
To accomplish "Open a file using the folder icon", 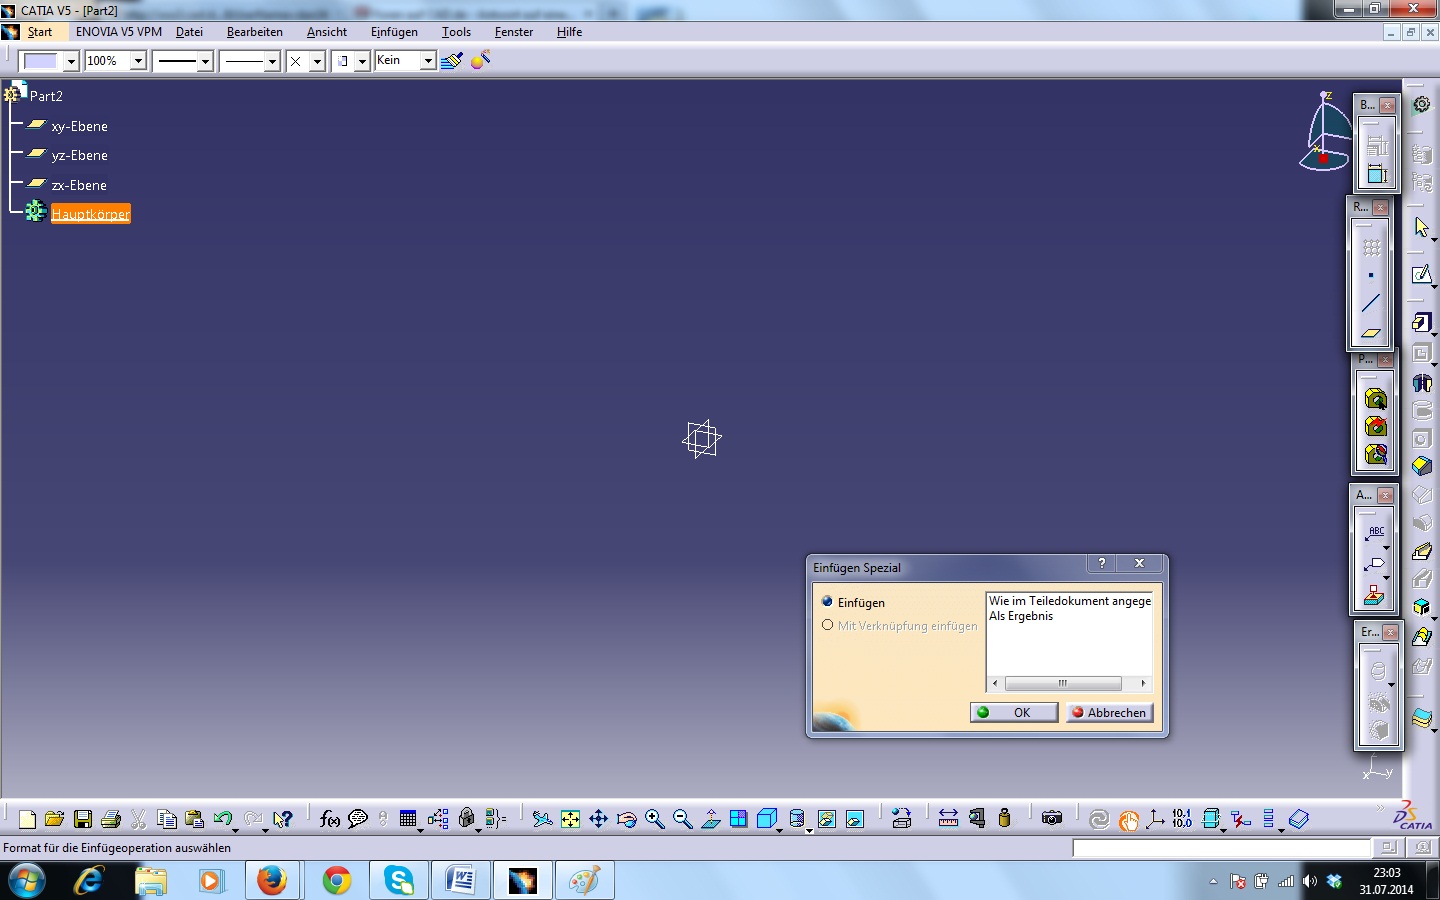I will pos(54,819).
